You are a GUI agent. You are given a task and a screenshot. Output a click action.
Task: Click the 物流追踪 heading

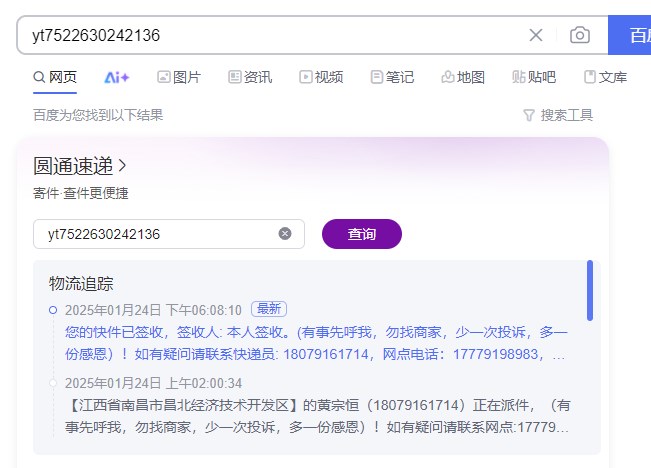[81, 284]
